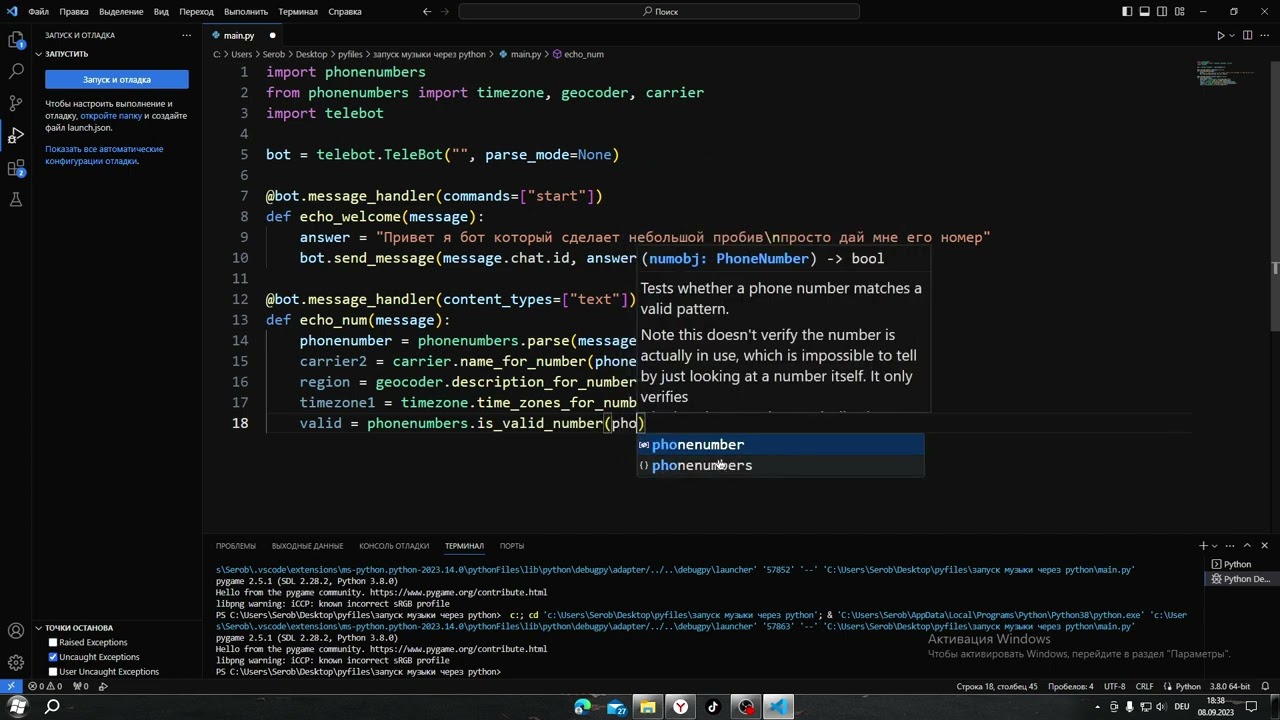The image size is (1280, 720).
Task: Open the Терминал menu
Action: pos(298,11)
